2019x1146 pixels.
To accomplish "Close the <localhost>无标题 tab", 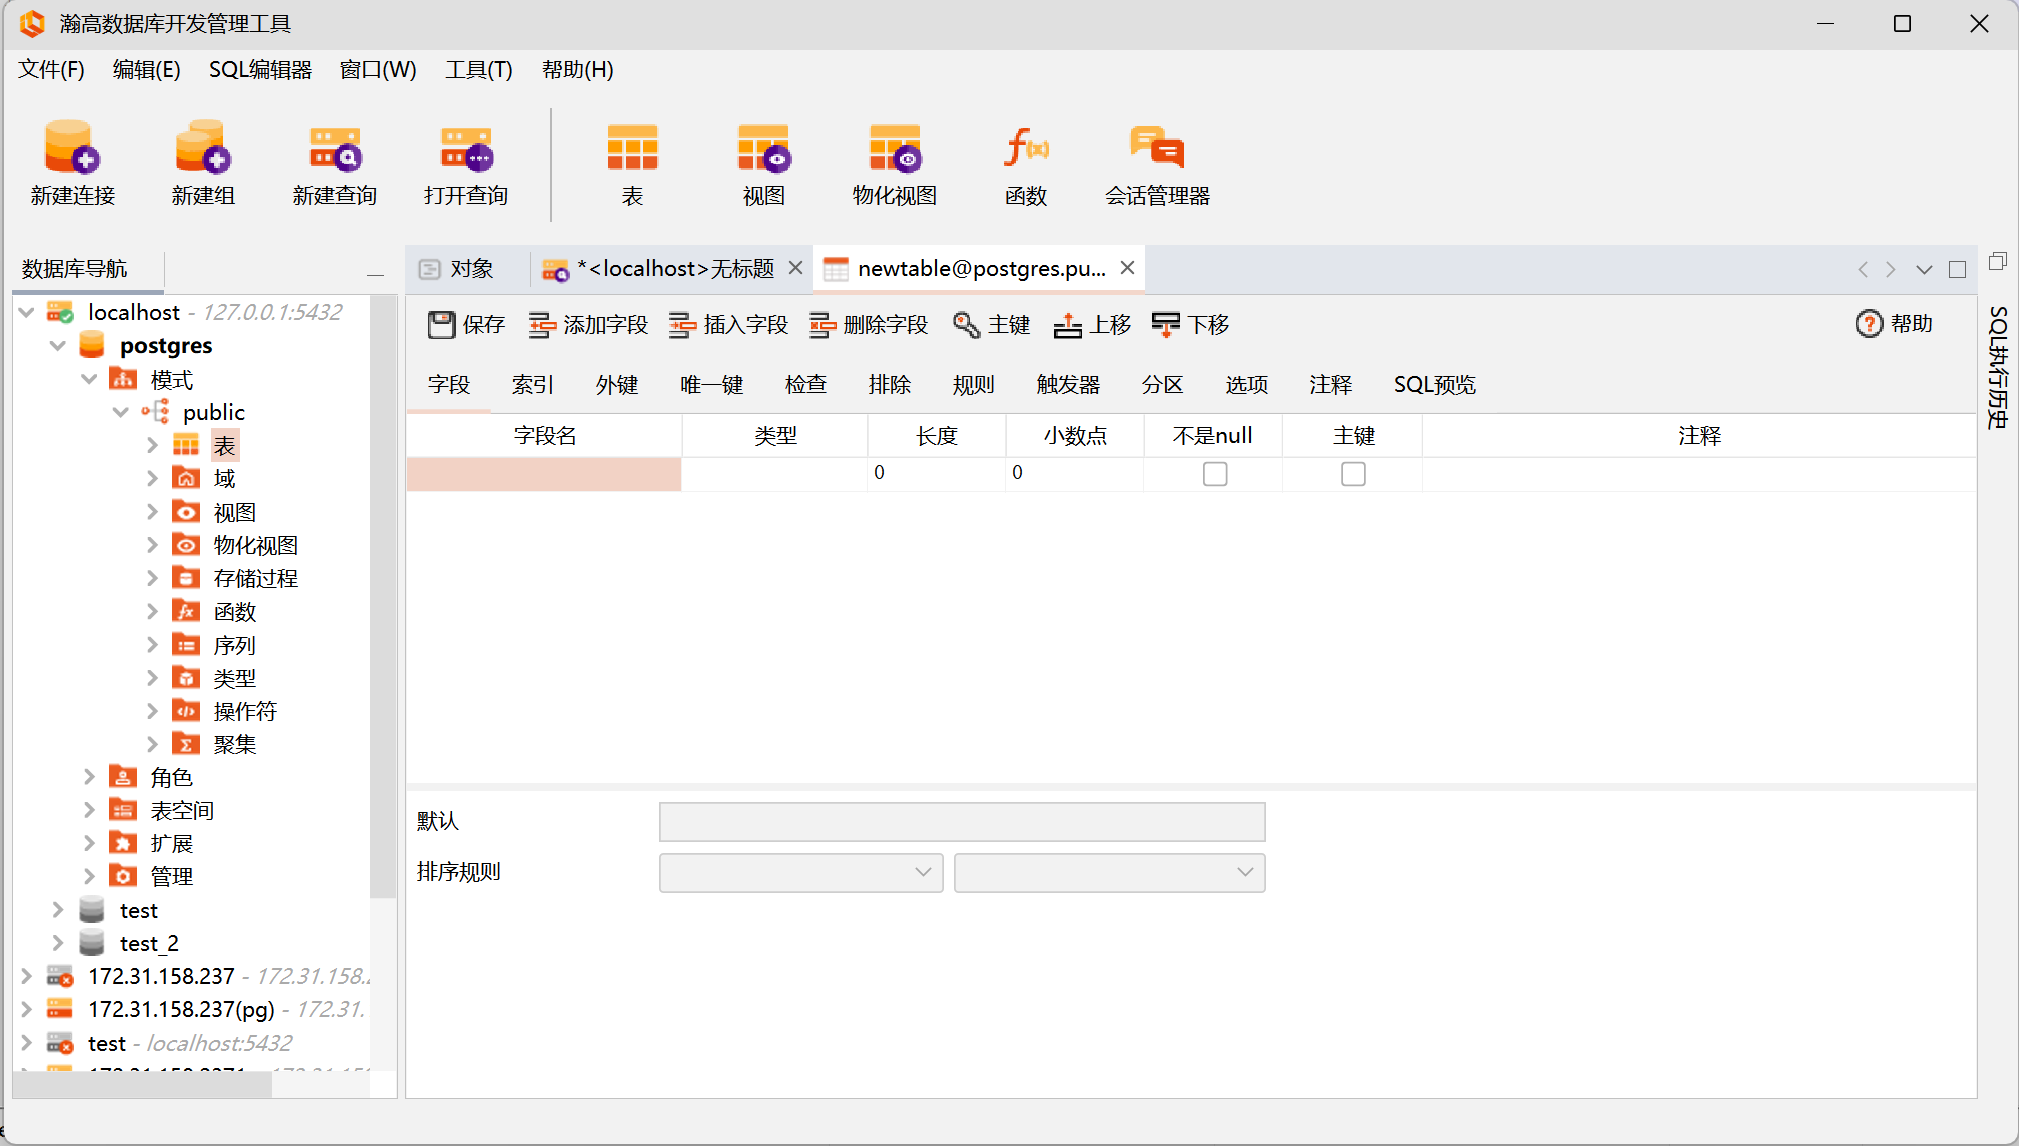I will click(796, 268).
